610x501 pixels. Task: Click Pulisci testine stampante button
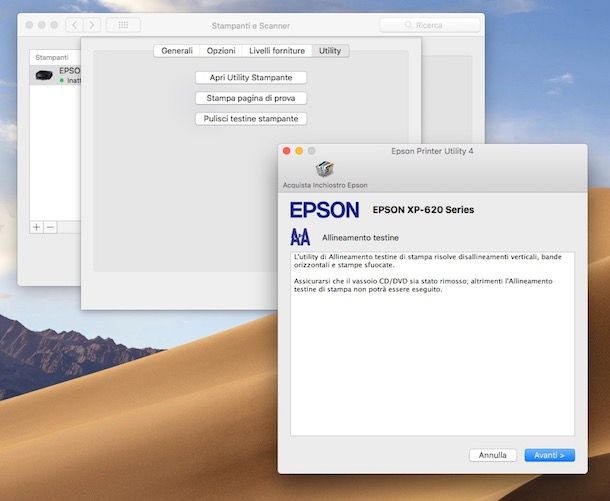tap(251, 119)
